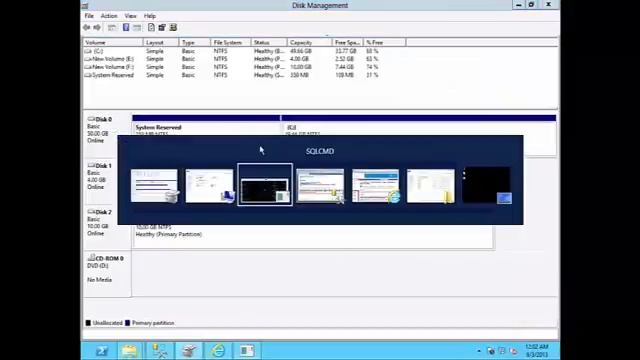640x360 pixels.
Task: Open the Action menu
Action: [109, 16]
